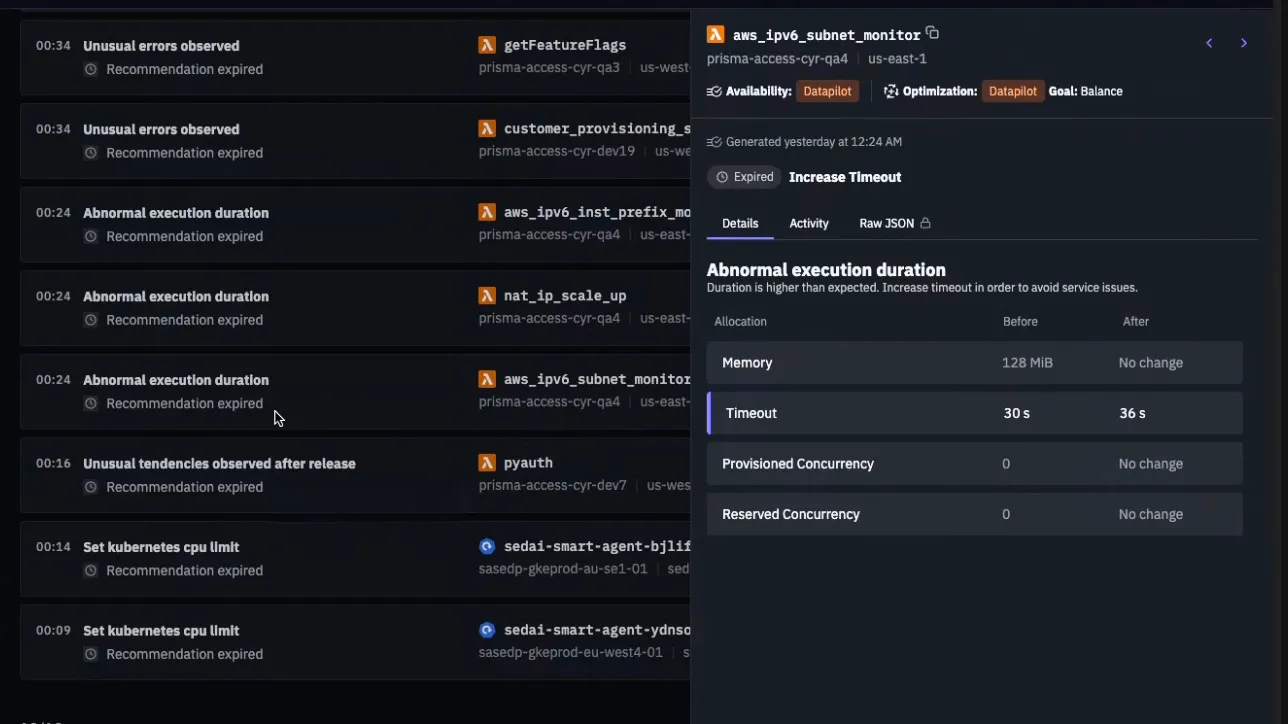Go to the next recommendation arrow

click(x=1244, y=43)
